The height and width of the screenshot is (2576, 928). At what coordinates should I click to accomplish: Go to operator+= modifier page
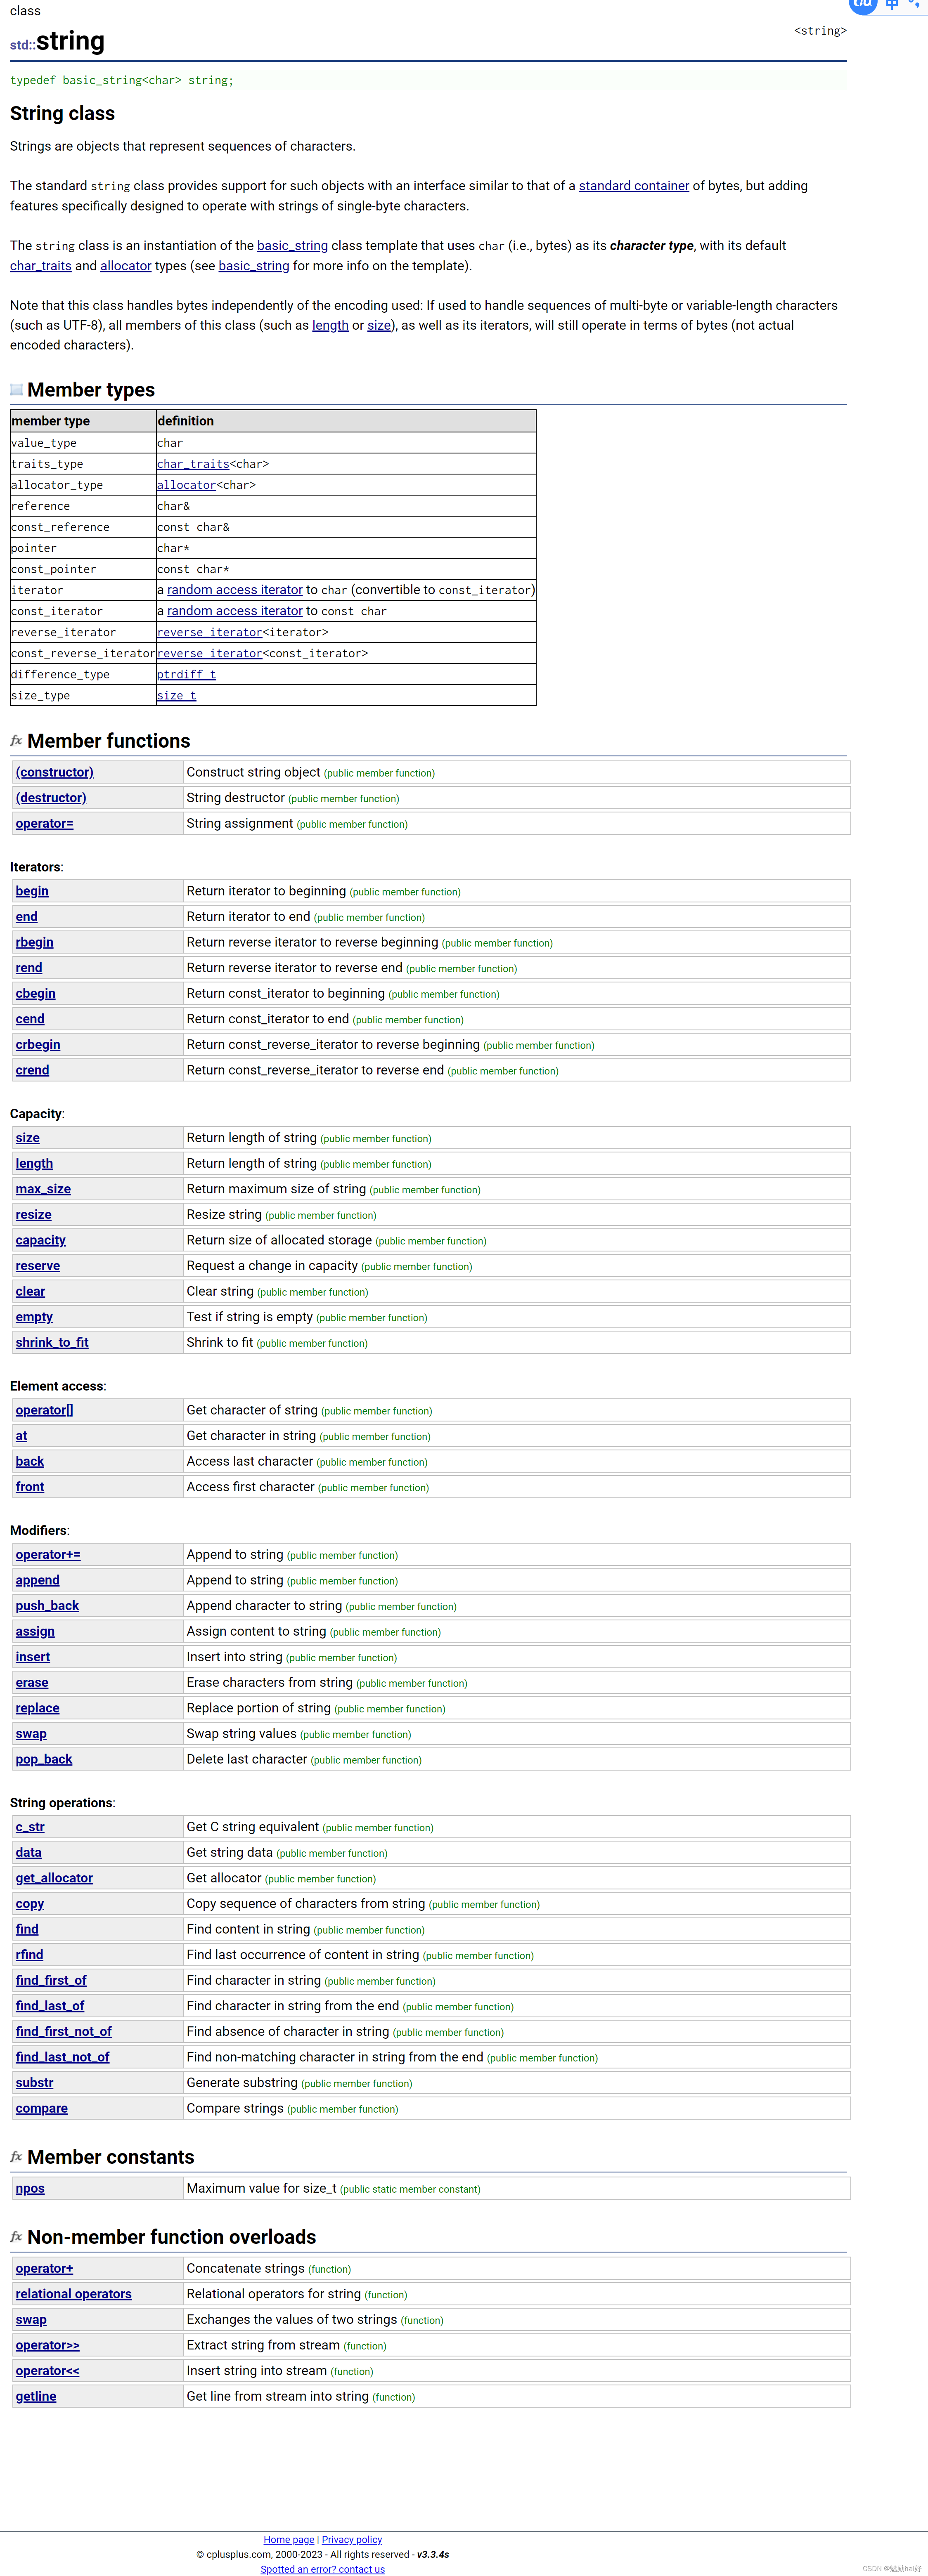(48, 1555)
